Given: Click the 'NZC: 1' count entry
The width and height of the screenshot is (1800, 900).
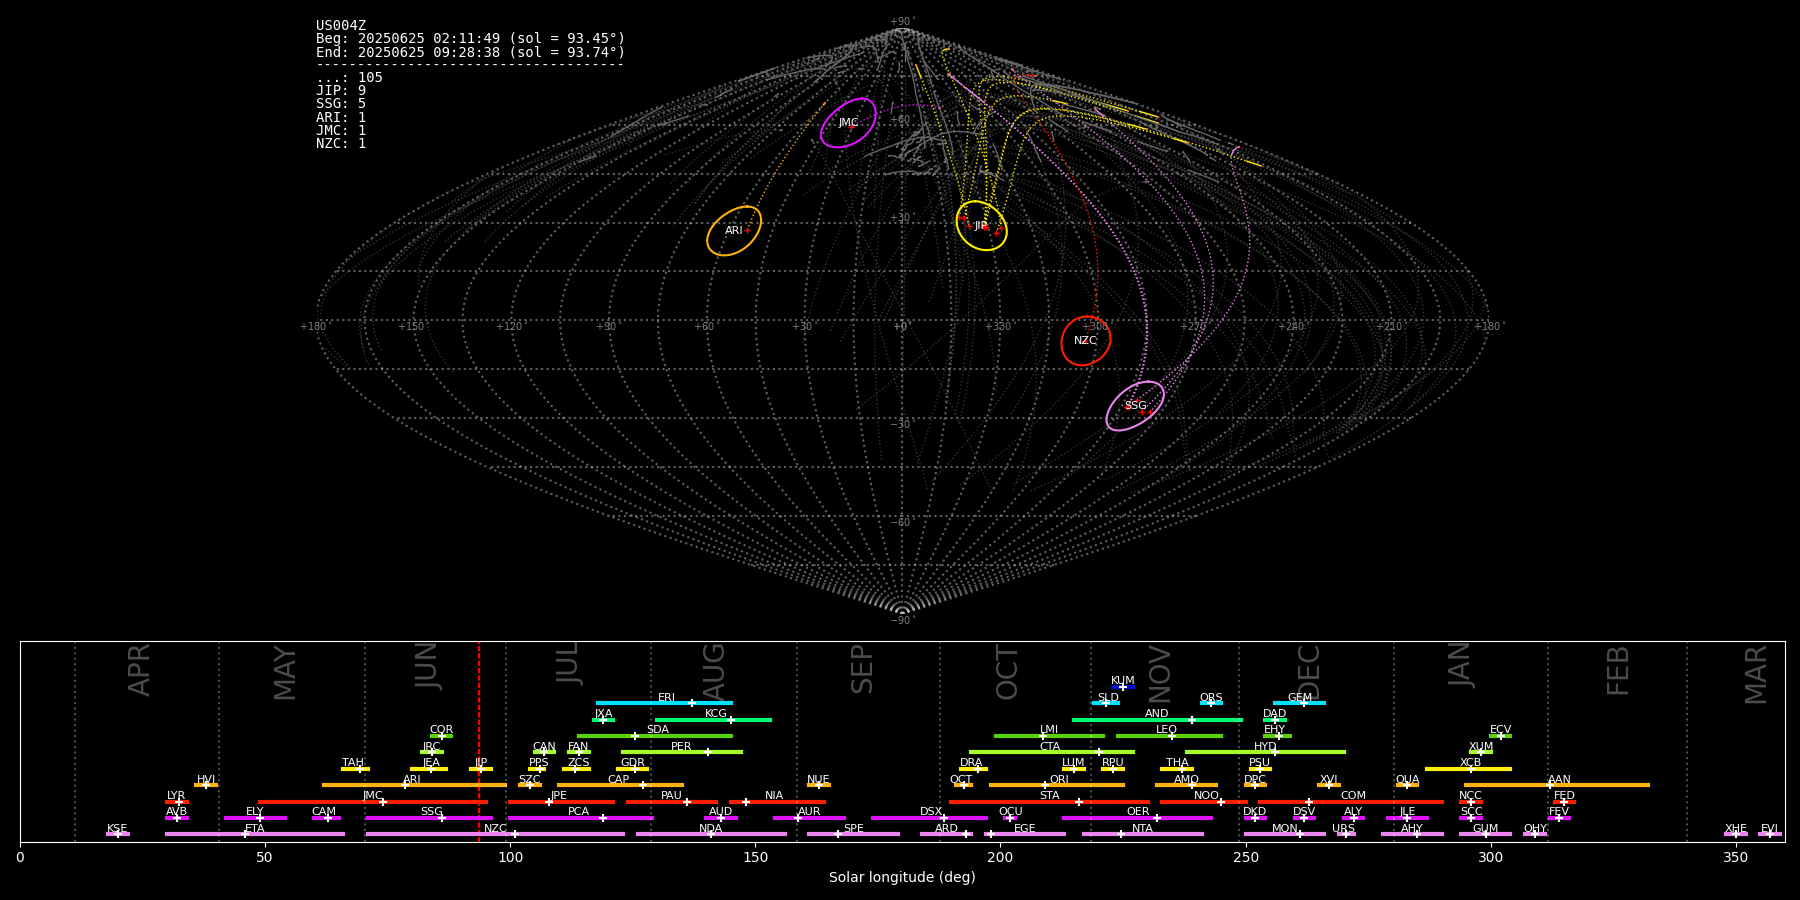Looking at the screenshot, I should (341, 144).
